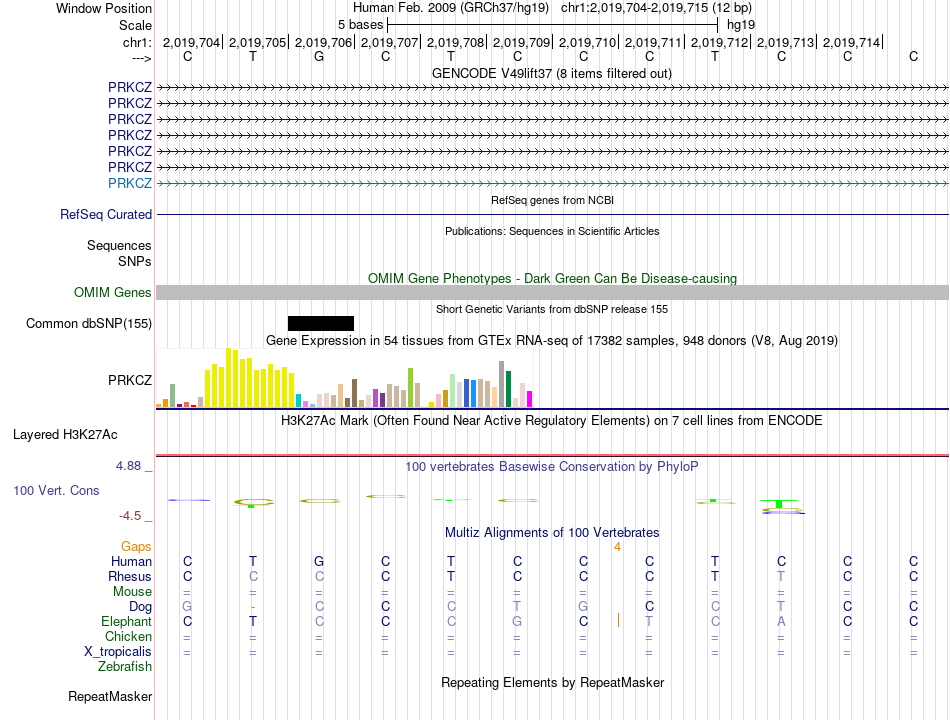Click the 100 Vert. Cons label
The height and width of the screenshot is (720, 950).
(x=56, y=490)
